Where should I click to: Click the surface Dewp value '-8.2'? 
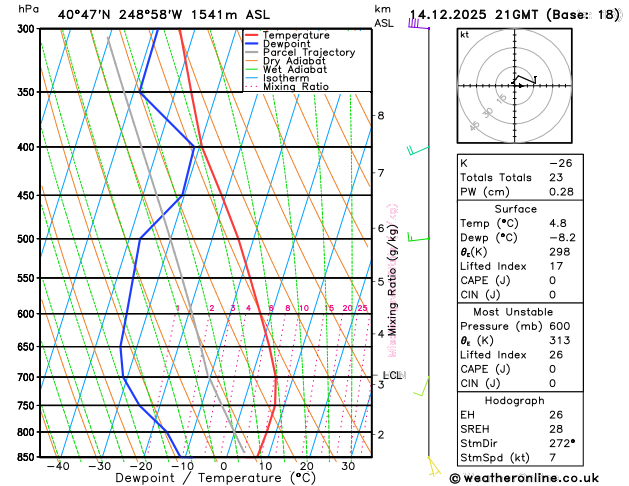[x=562, y=237]
